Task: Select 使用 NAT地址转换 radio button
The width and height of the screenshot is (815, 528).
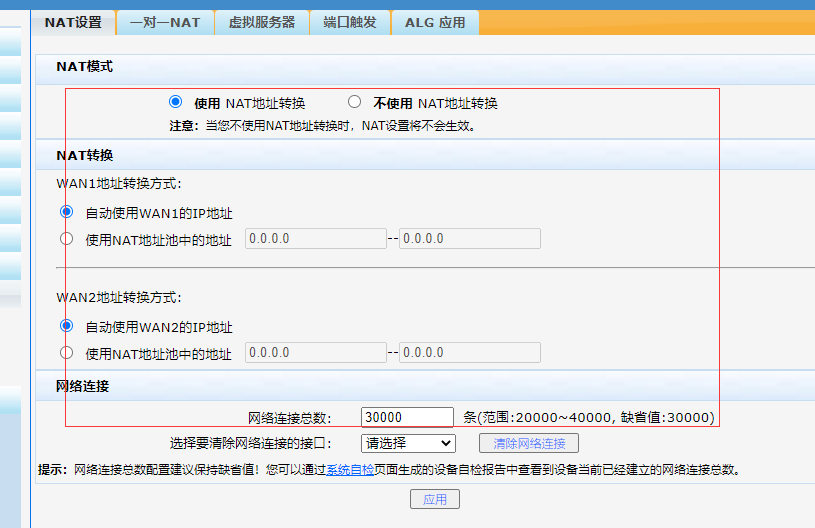Action: tap(176, 102)
